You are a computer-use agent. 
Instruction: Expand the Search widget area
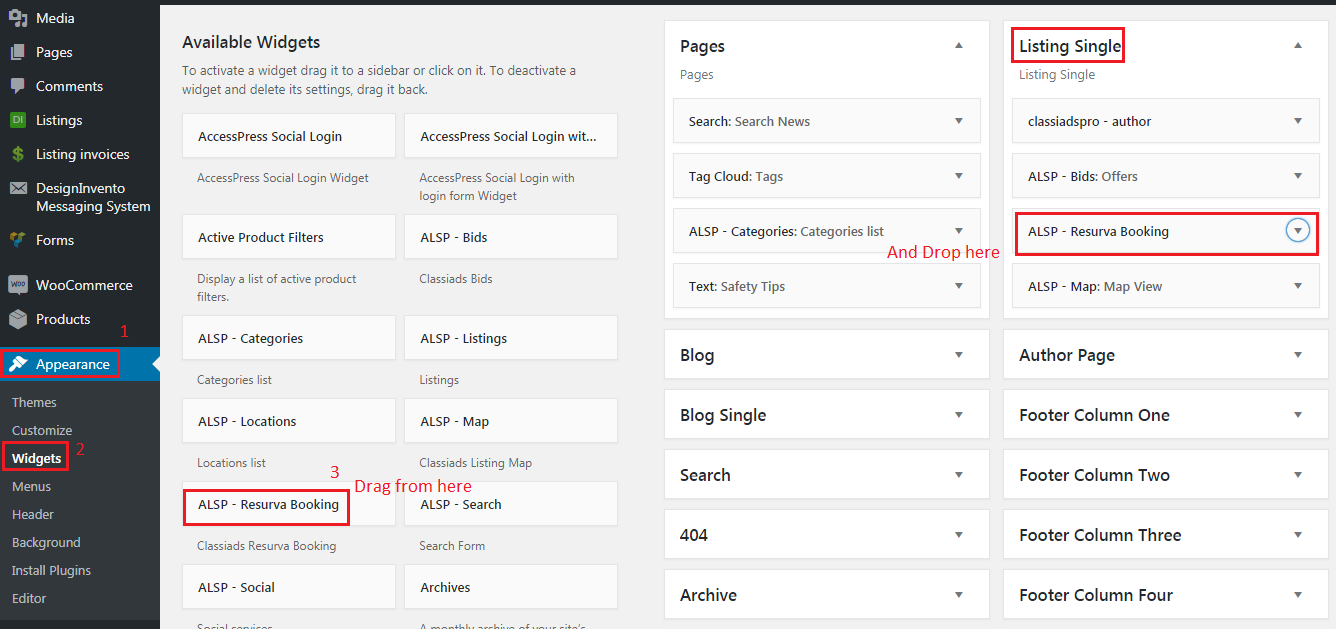click(959, 475)
